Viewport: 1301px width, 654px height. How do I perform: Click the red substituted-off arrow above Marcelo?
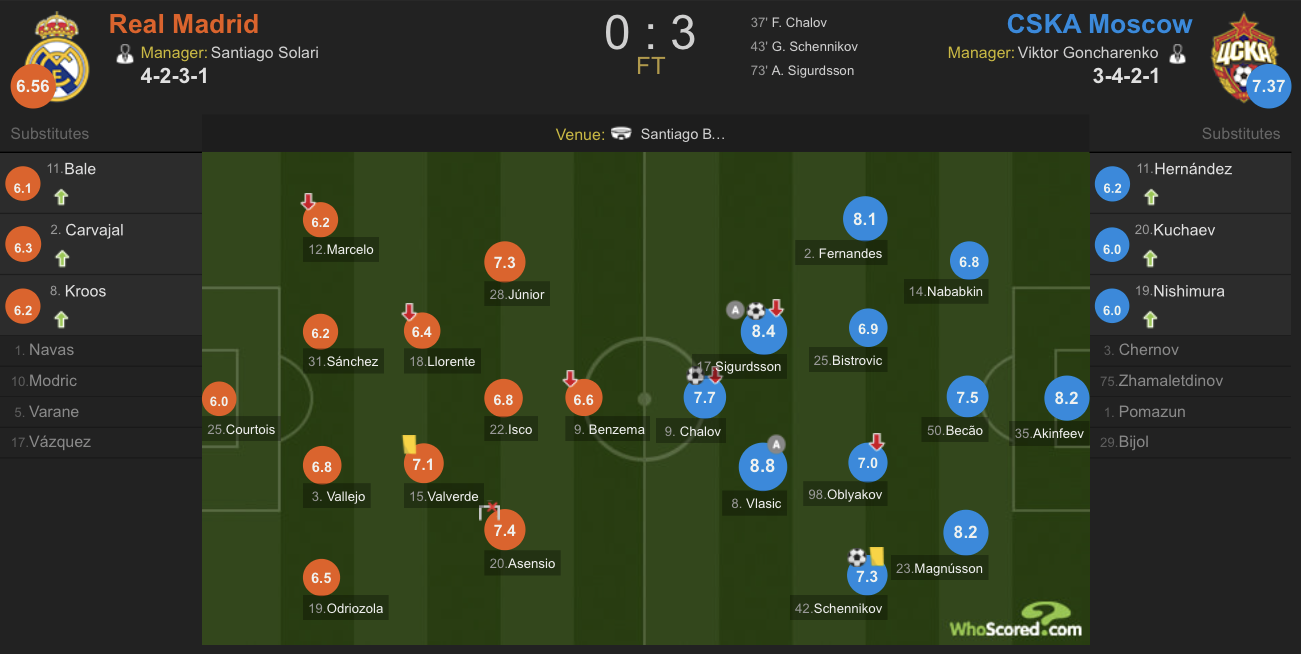[308, 203]
